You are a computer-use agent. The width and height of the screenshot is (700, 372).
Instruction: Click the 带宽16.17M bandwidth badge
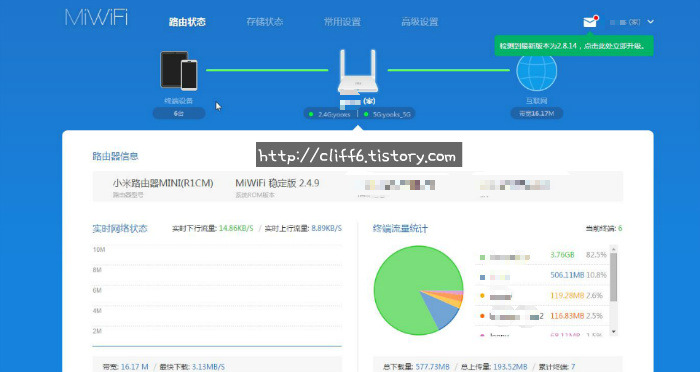point(536,113)
